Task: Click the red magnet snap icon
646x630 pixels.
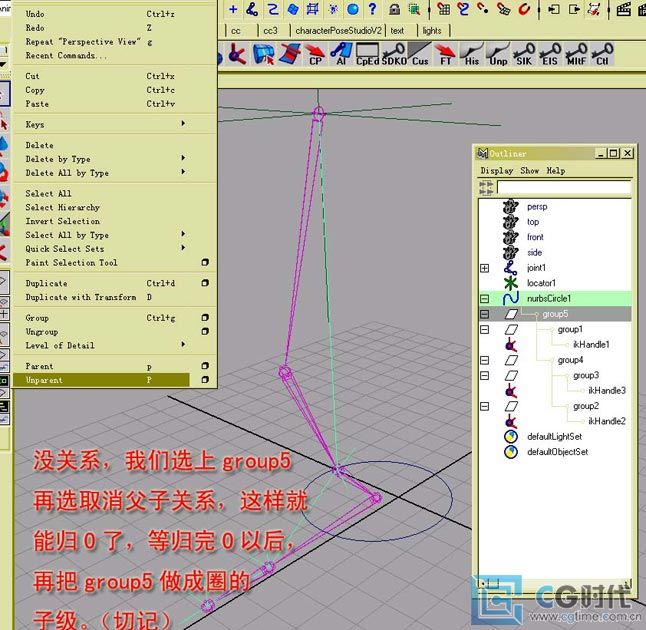Action: pos(524,9)
